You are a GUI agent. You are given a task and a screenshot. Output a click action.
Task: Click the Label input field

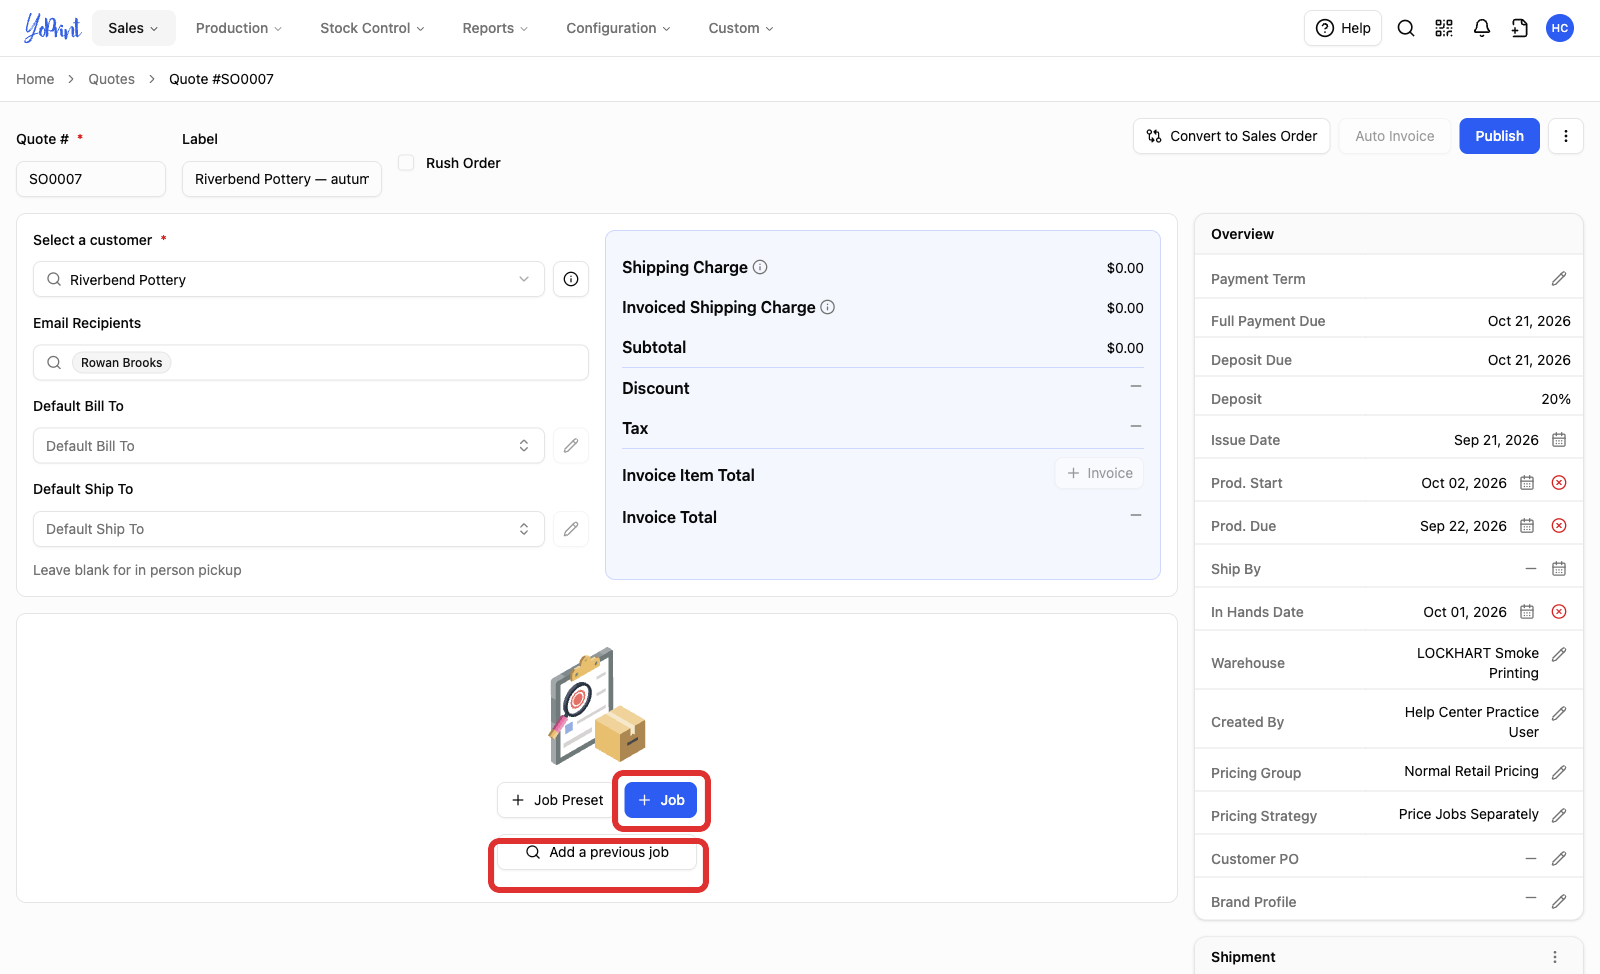click(282, 179)
